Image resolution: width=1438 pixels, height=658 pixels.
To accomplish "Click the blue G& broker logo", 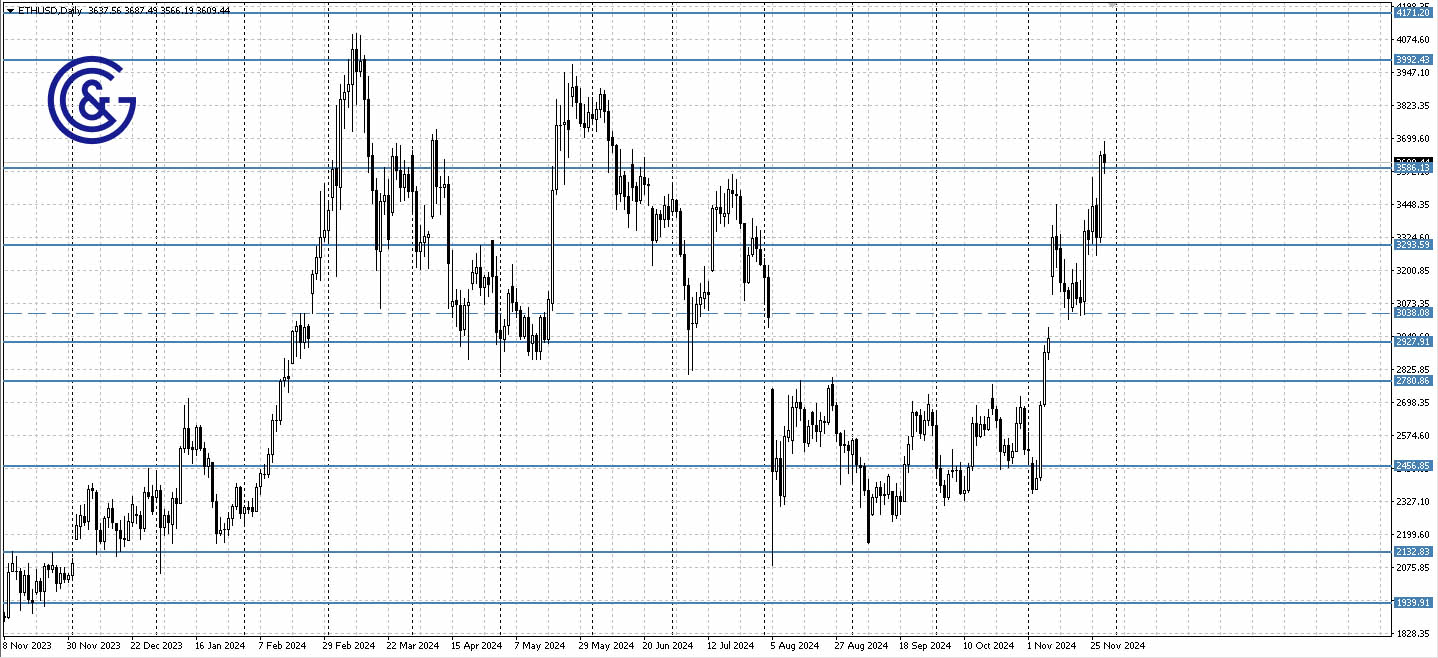I will pos(91,100).
